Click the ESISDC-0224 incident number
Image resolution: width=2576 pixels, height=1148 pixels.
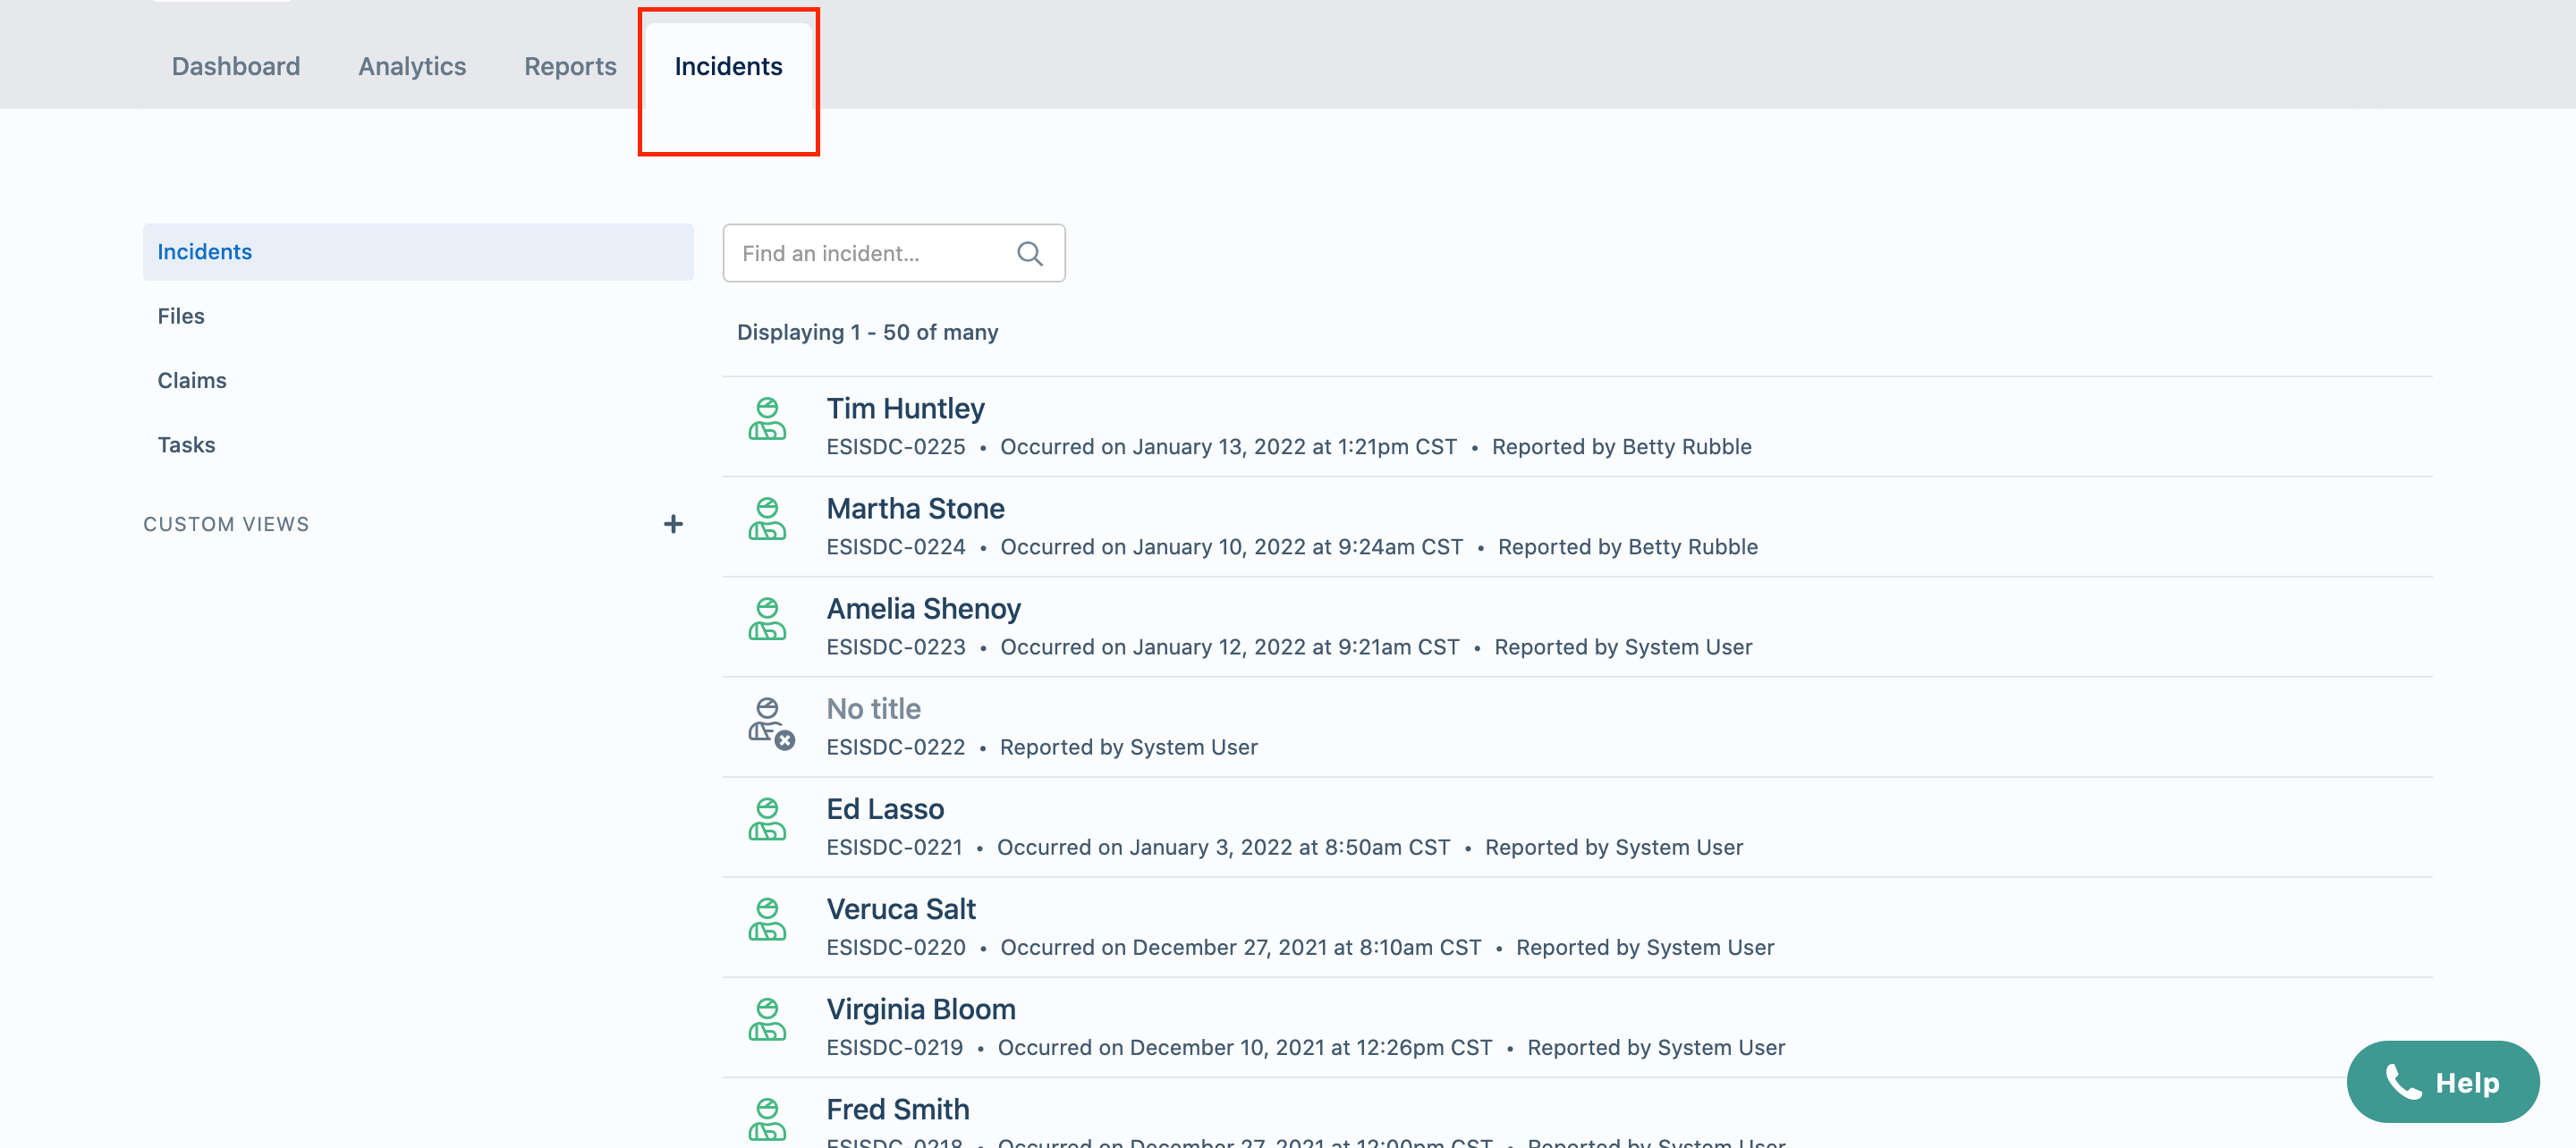point(895,547)
